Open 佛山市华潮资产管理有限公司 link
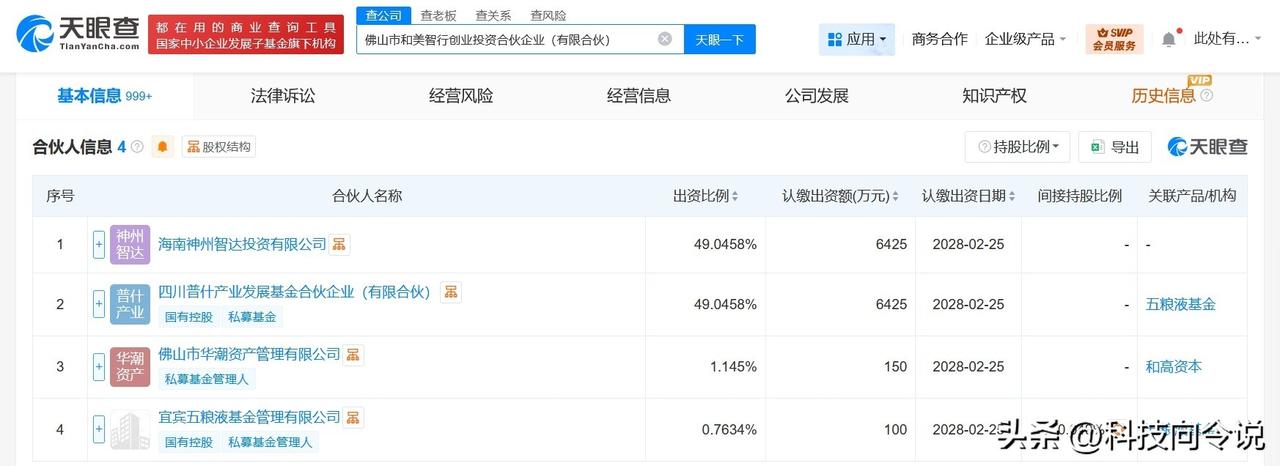Screen dimensions: 1280x466 250,354
